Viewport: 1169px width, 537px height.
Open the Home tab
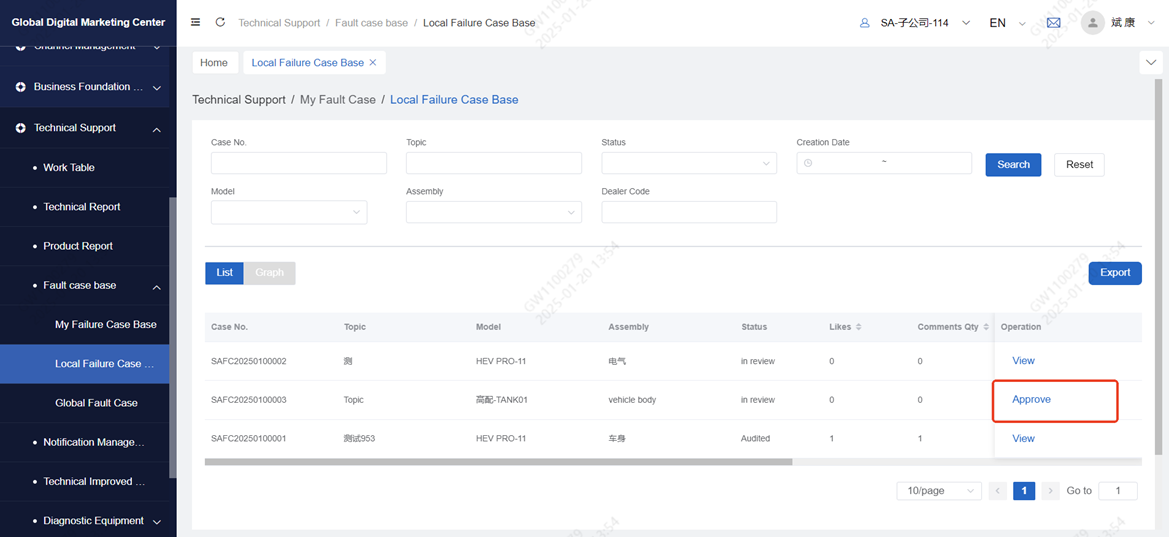214,62
